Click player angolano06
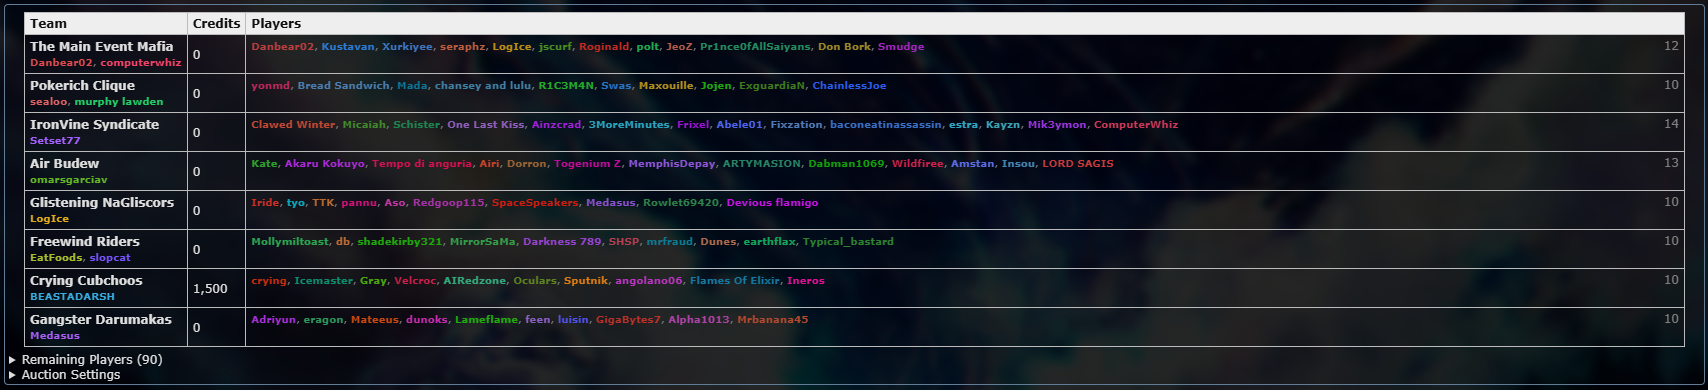The image size is (1708, 390). (x=649, y=281)
